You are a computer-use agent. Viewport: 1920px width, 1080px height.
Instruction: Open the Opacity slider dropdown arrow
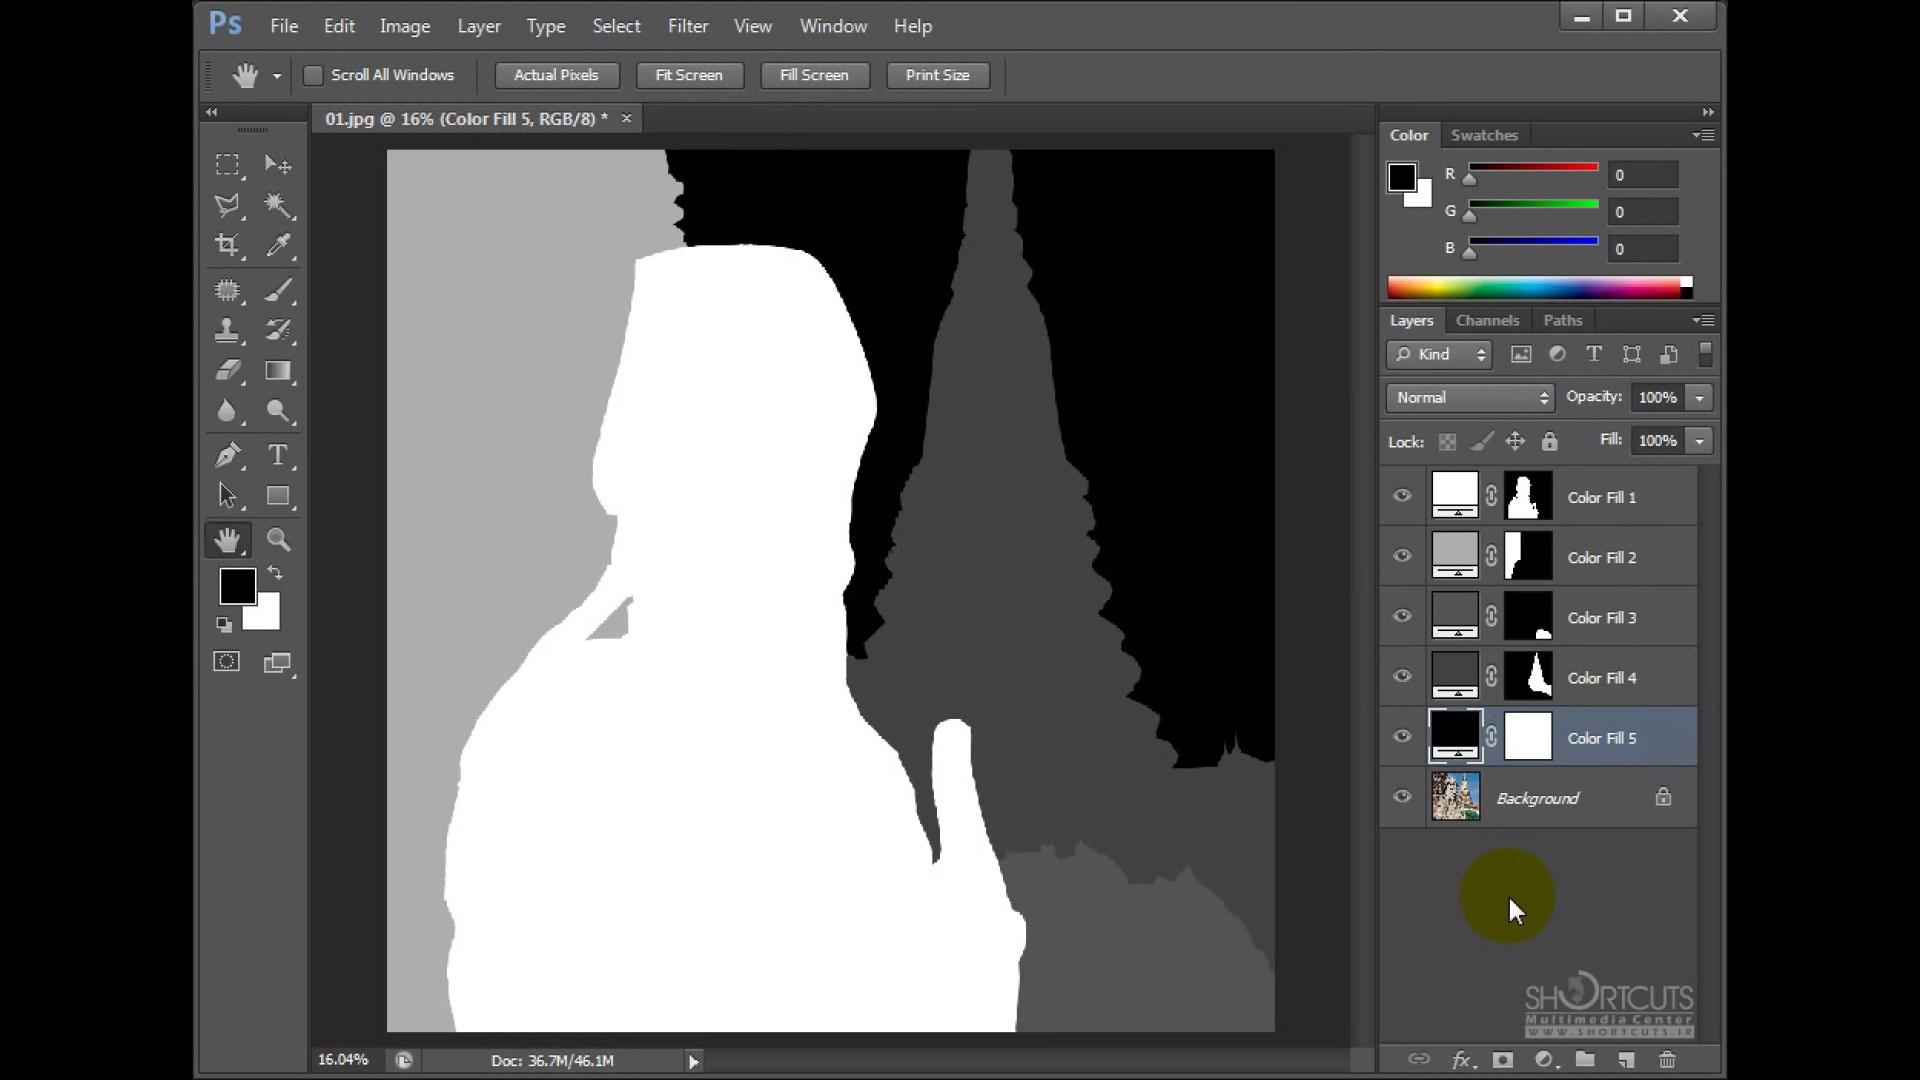click(1699, 397)
